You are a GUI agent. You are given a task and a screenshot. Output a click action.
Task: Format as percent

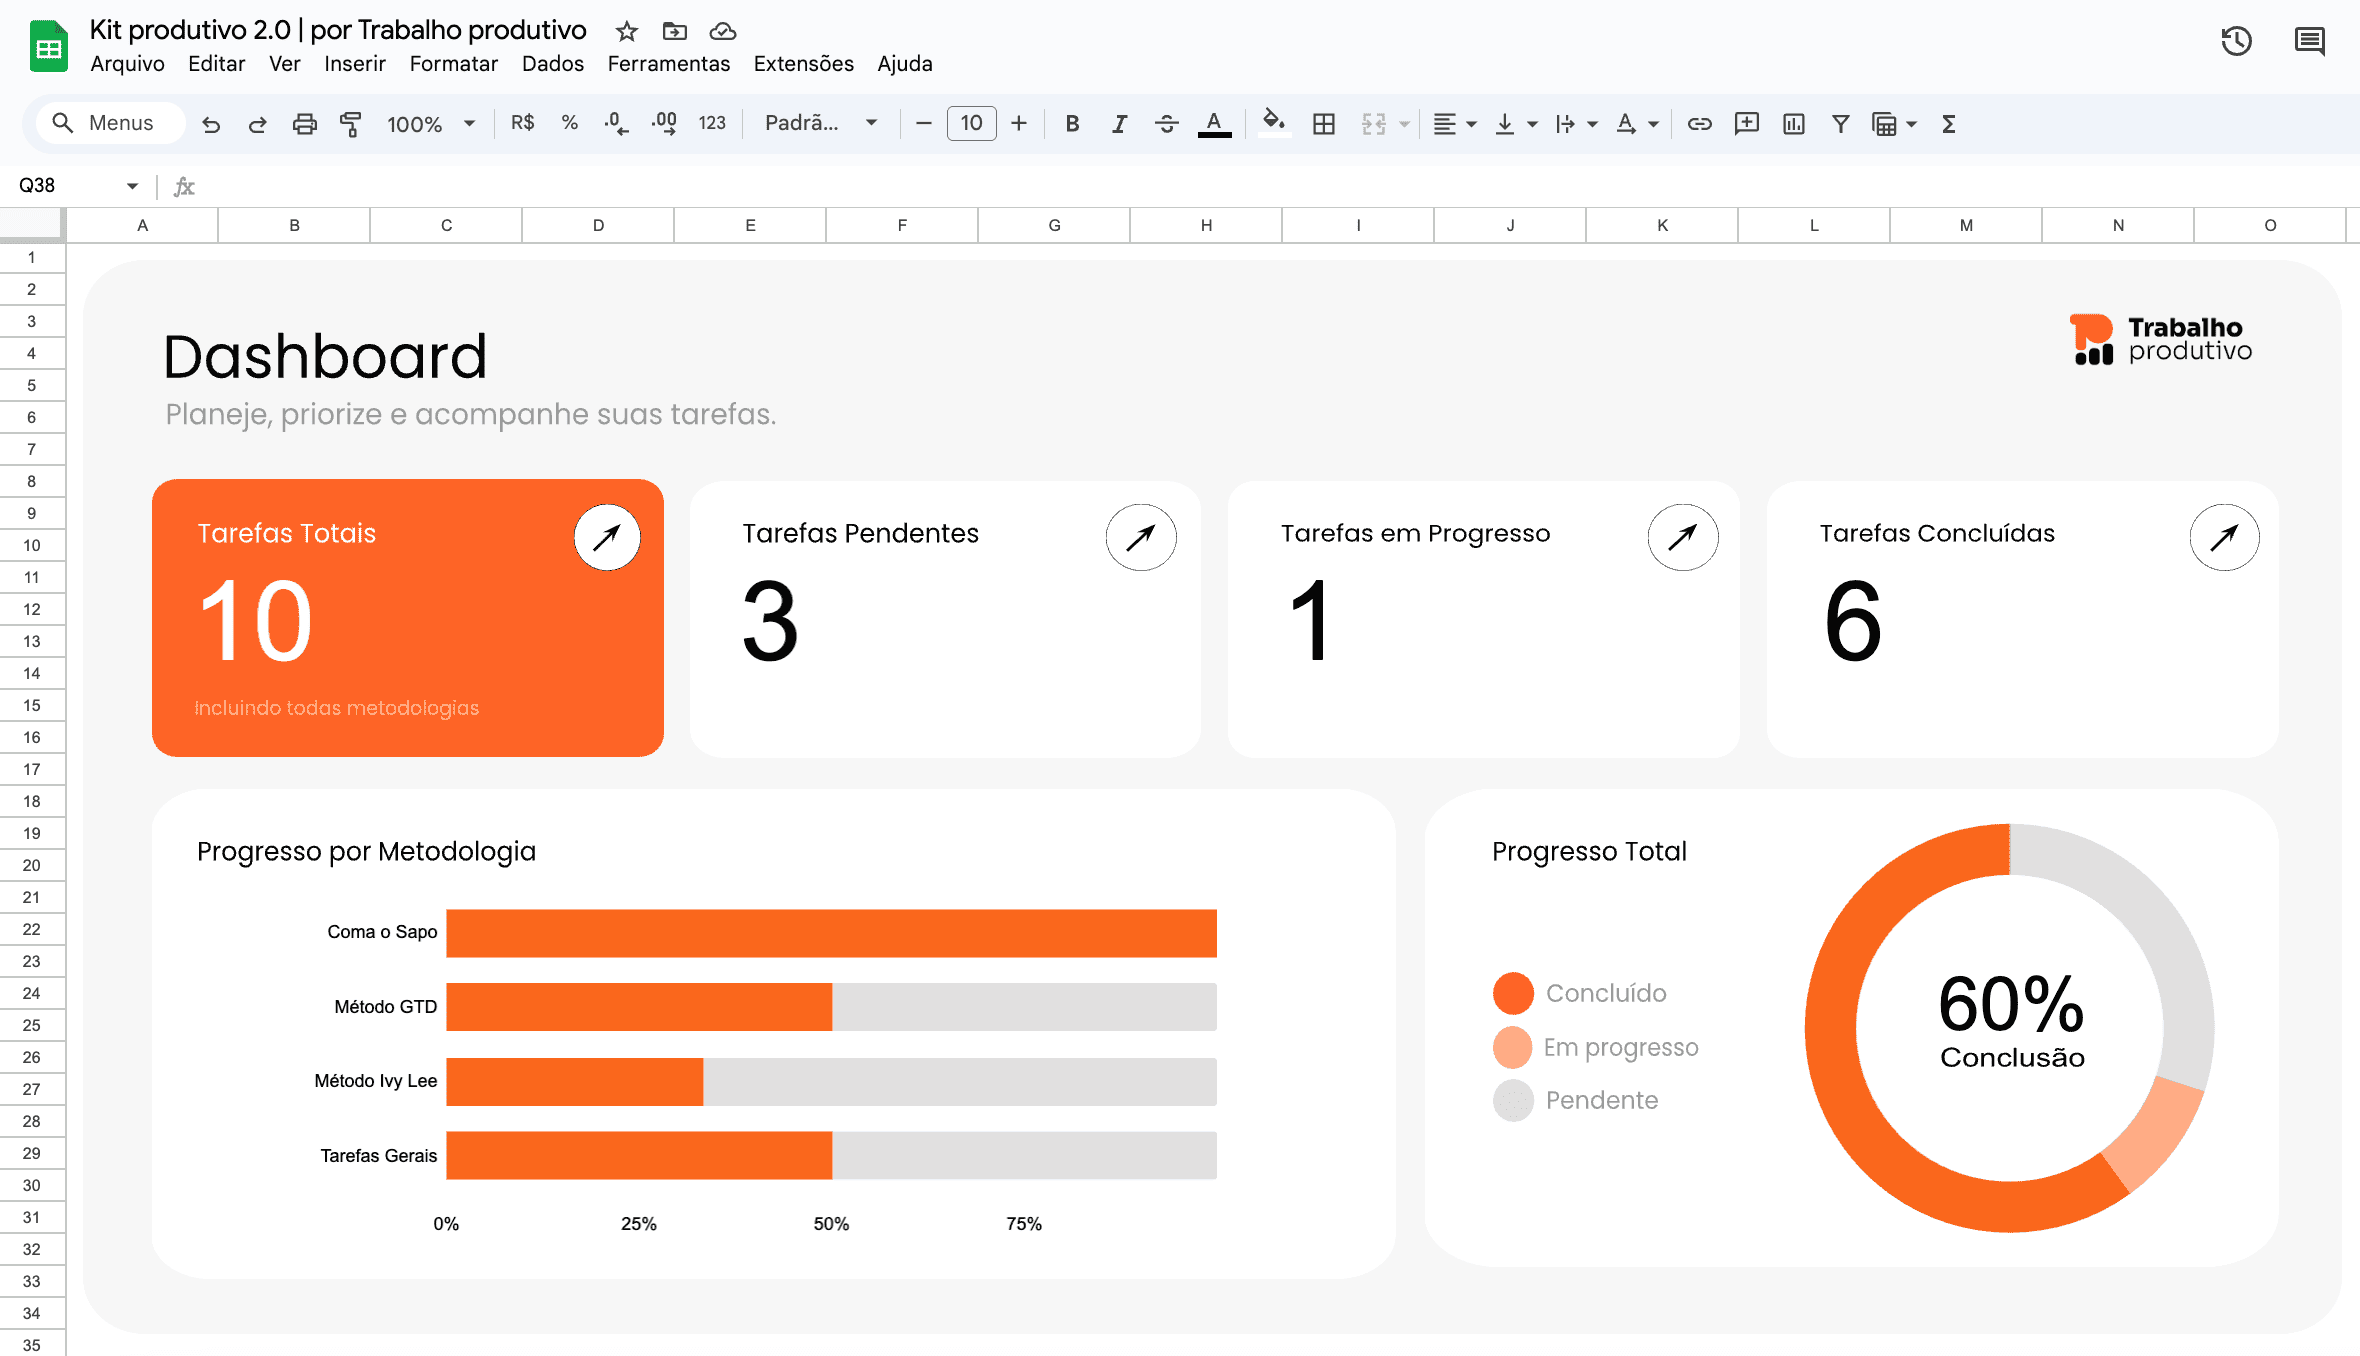570,123
